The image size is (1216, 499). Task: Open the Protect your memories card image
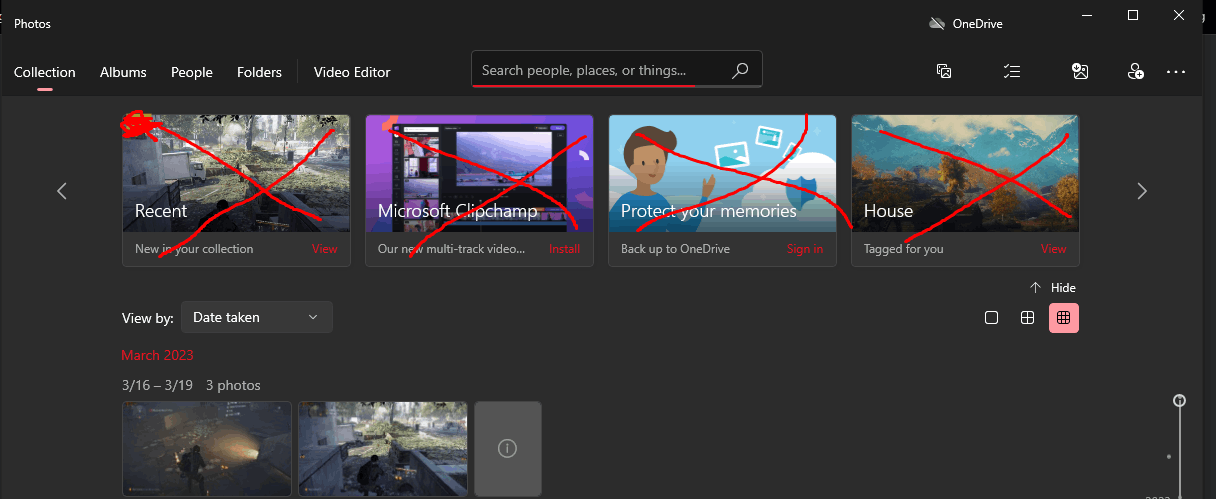click(x=722, y=173)
